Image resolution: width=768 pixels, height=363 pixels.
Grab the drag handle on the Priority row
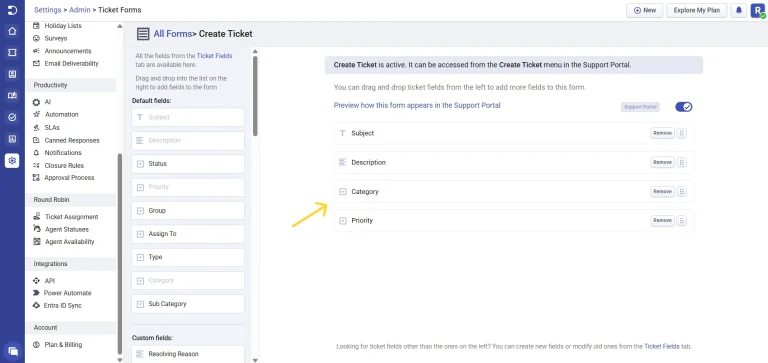pyautogui.click(x=681, y=221)
